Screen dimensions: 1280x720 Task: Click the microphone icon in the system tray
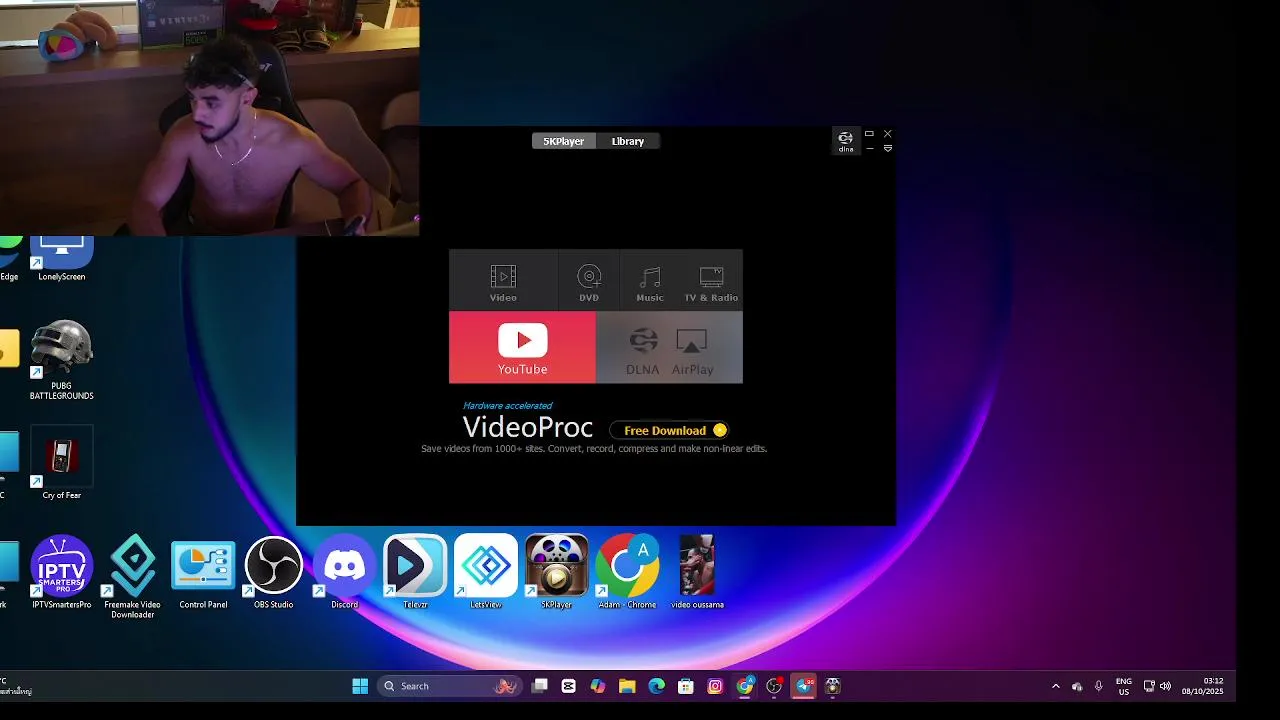coord(1099,686)
